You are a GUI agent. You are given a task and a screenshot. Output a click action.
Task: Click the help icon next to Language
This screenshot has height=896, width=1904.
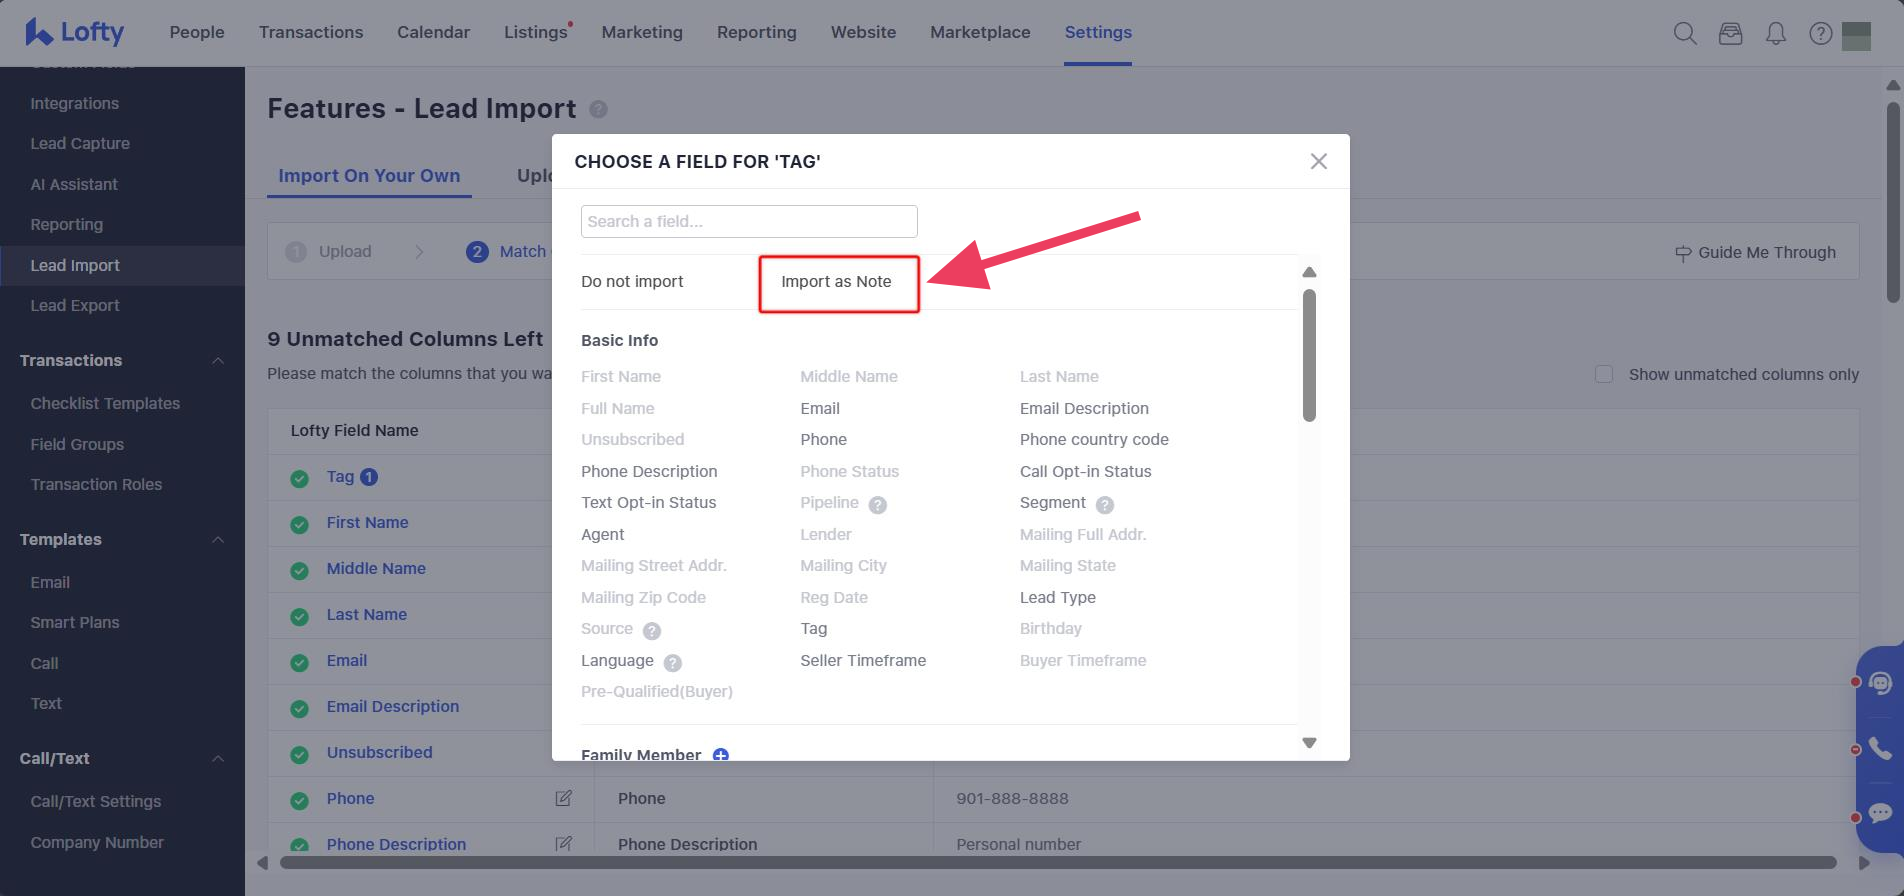[673, 663]
